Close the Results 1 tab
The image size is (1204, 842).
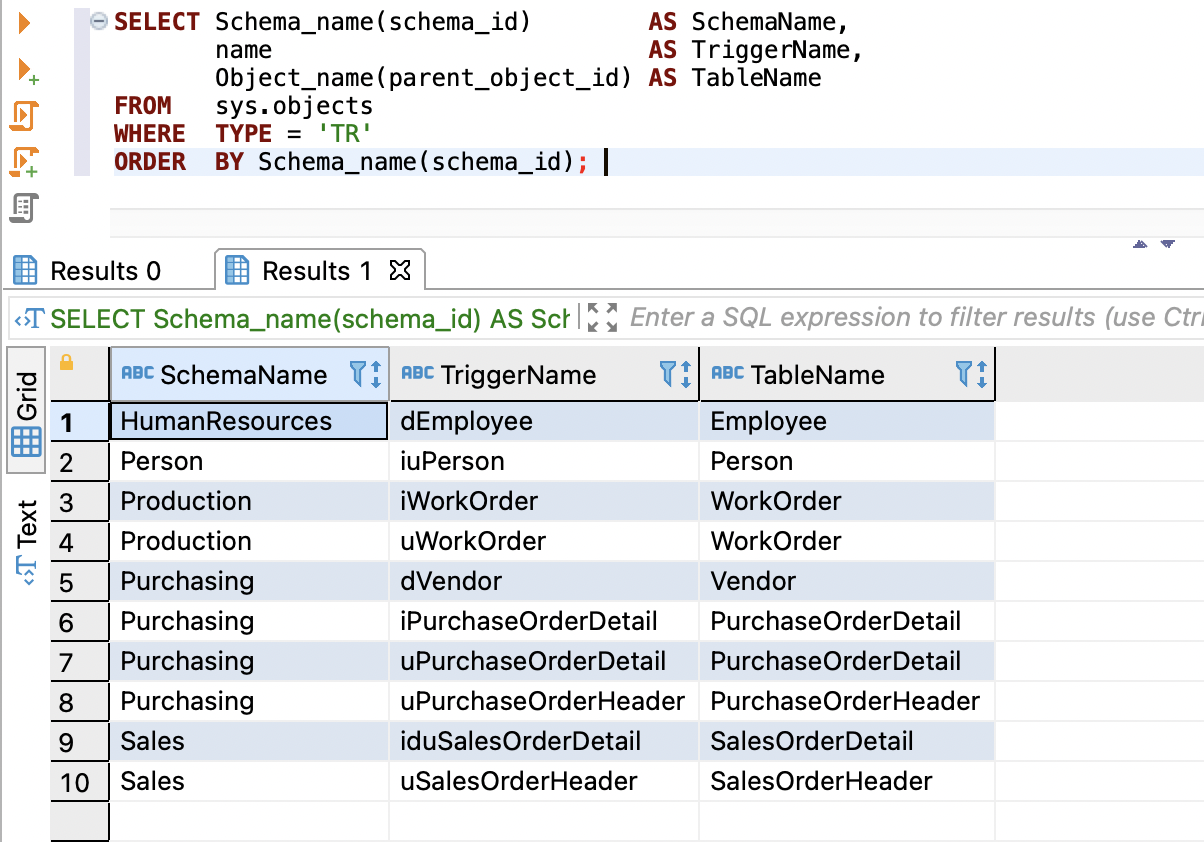pyautogui.click(x=399, y=270)
